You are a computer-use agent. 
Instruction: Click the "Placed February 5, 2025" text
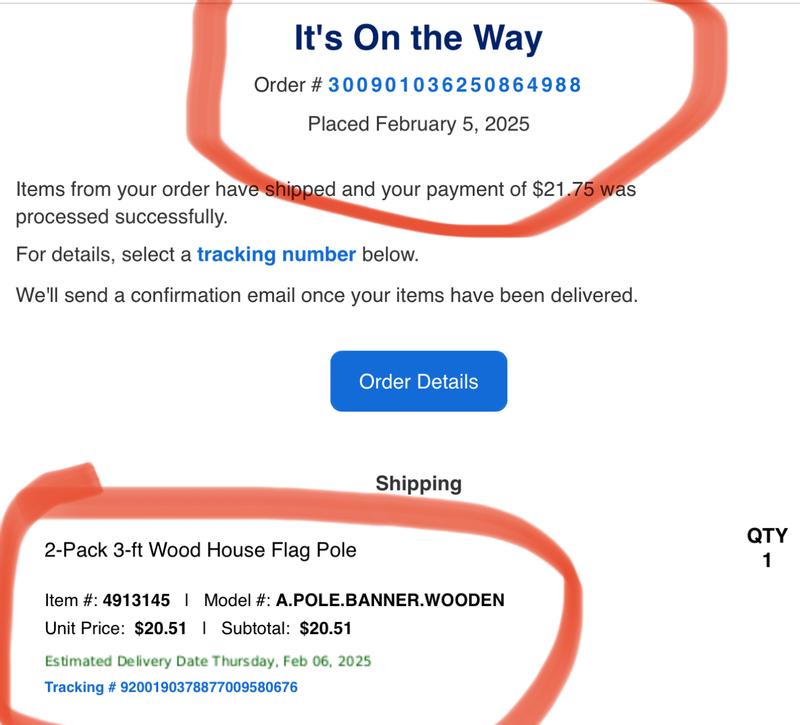(418, 124)
